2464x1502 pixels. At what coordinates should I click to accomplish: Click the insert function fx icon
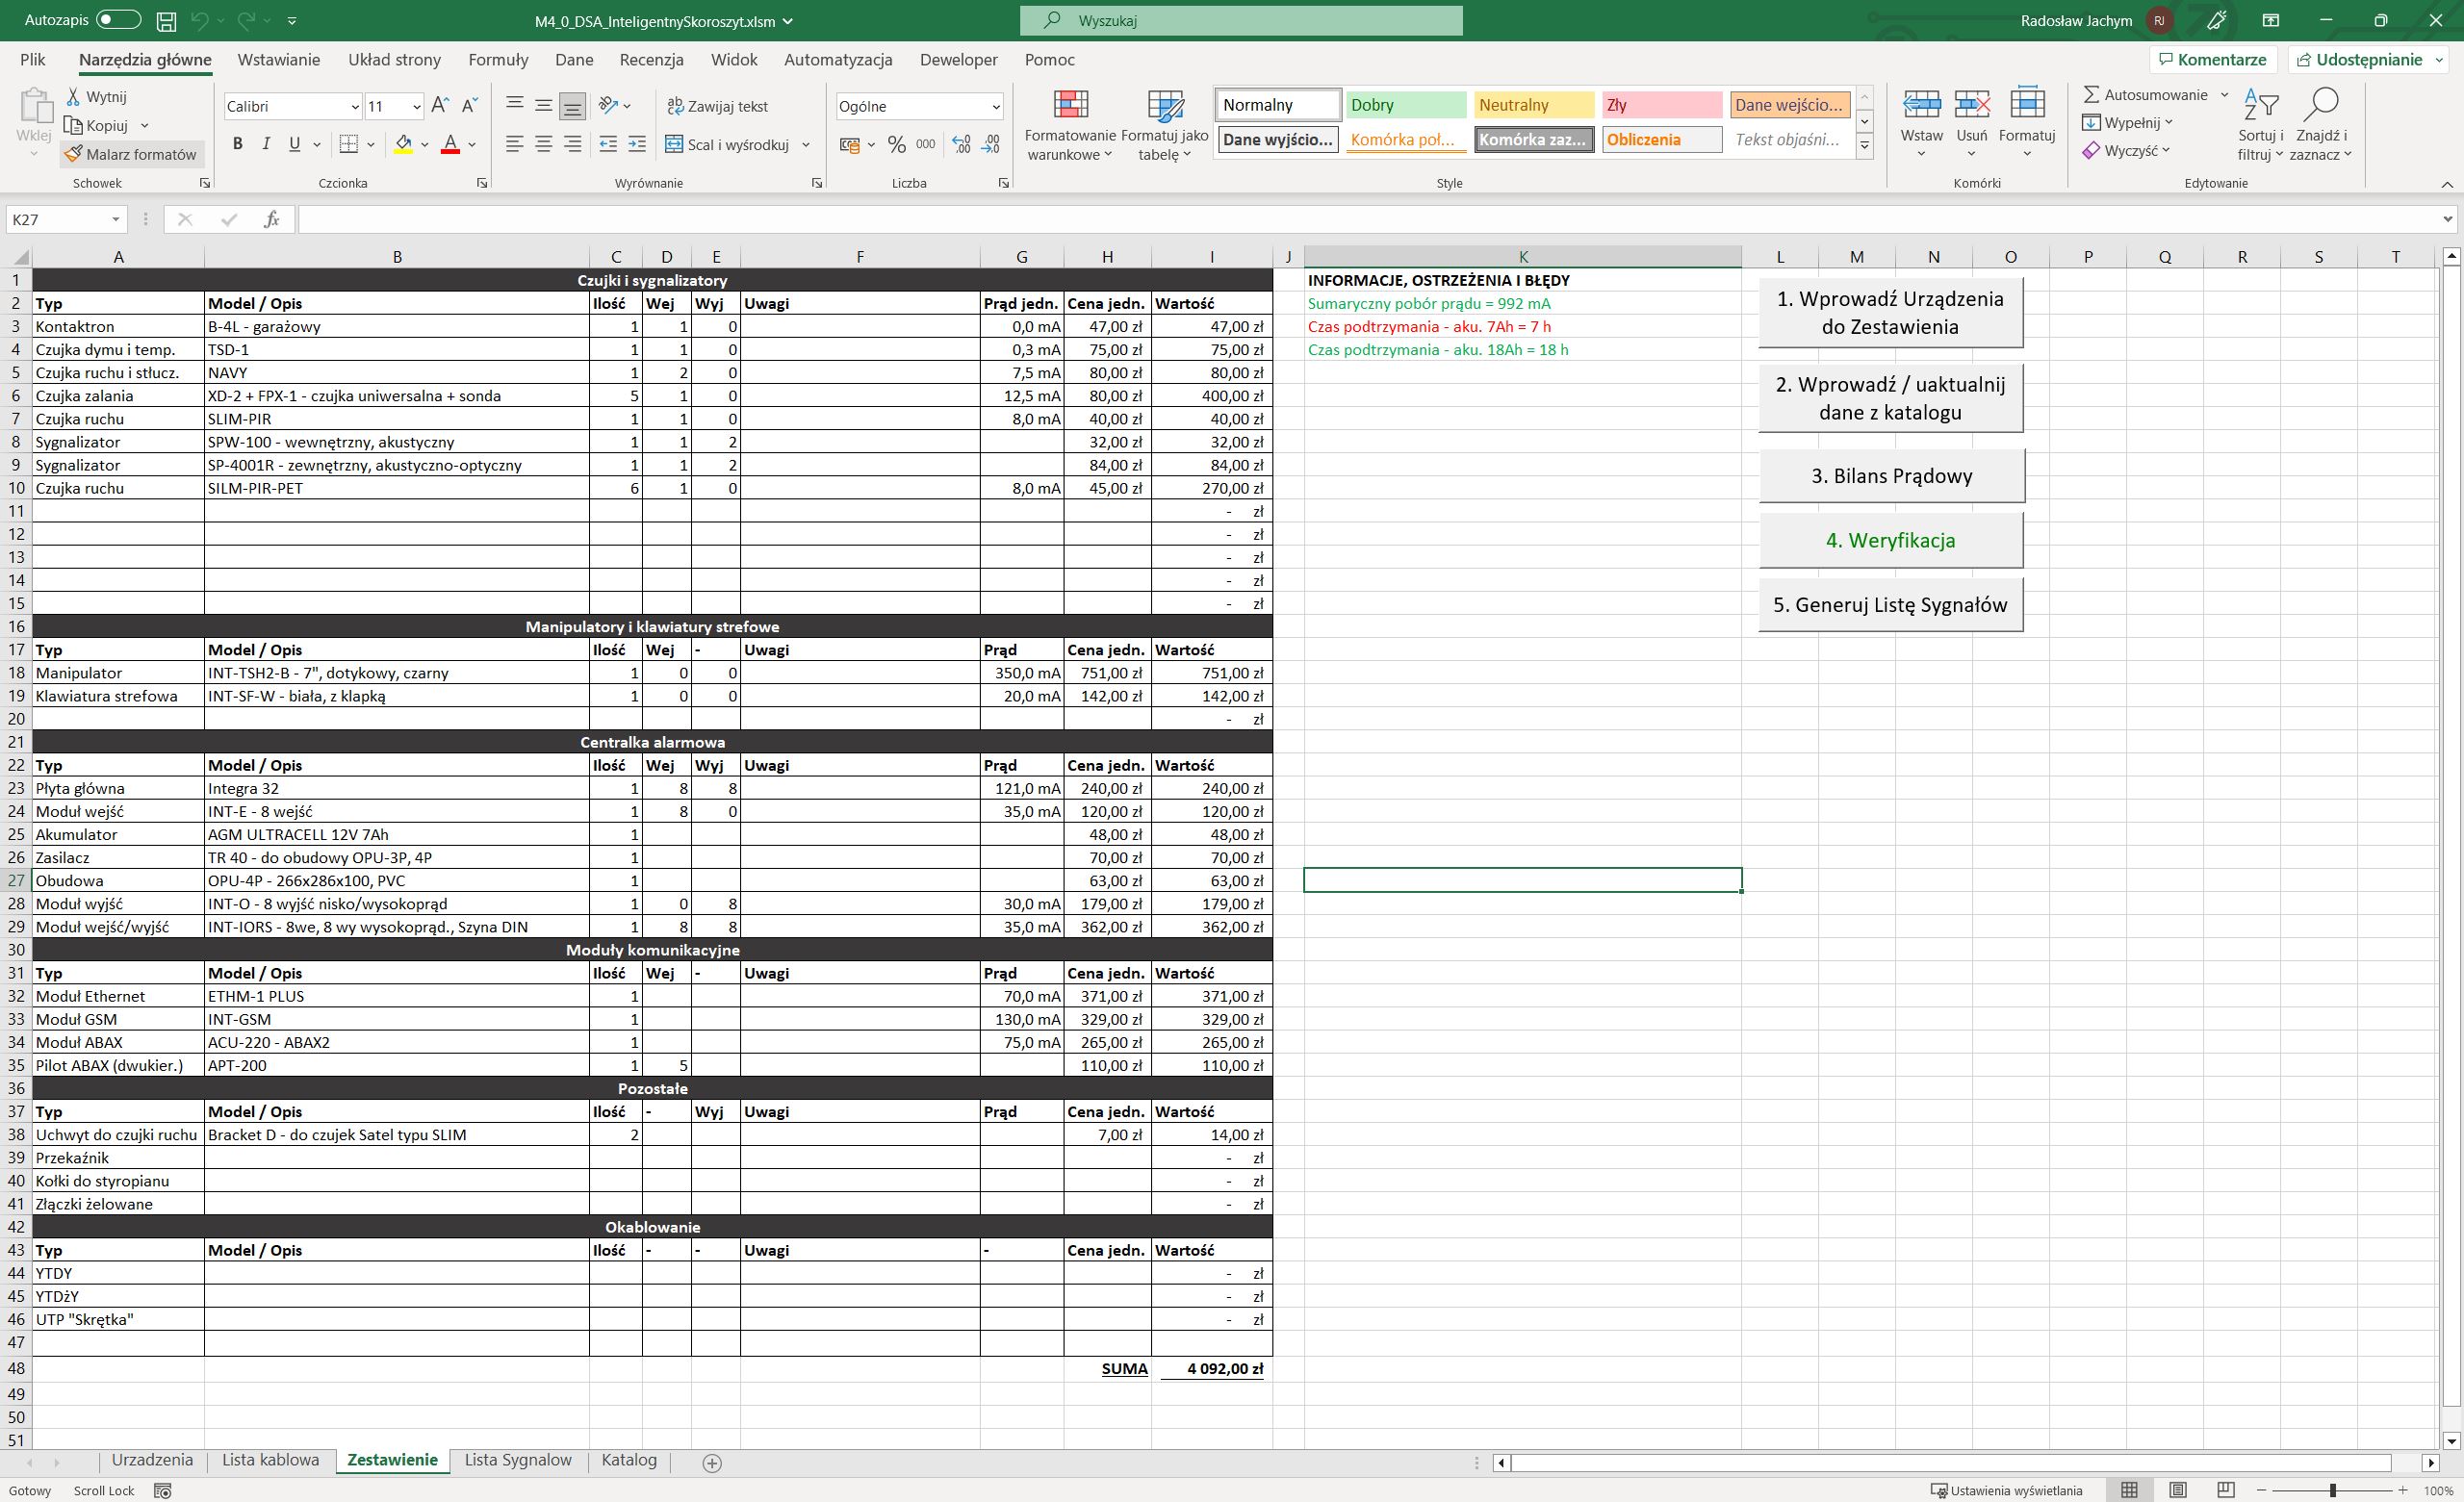tap(271, 219)
